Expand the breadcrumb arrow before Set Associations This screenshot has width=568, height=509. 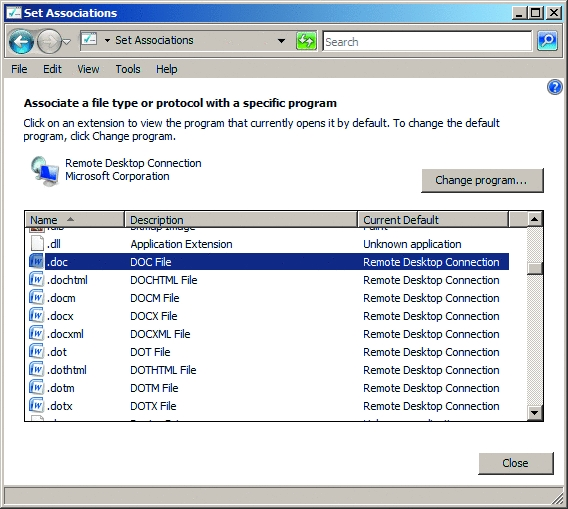[107, 41]
